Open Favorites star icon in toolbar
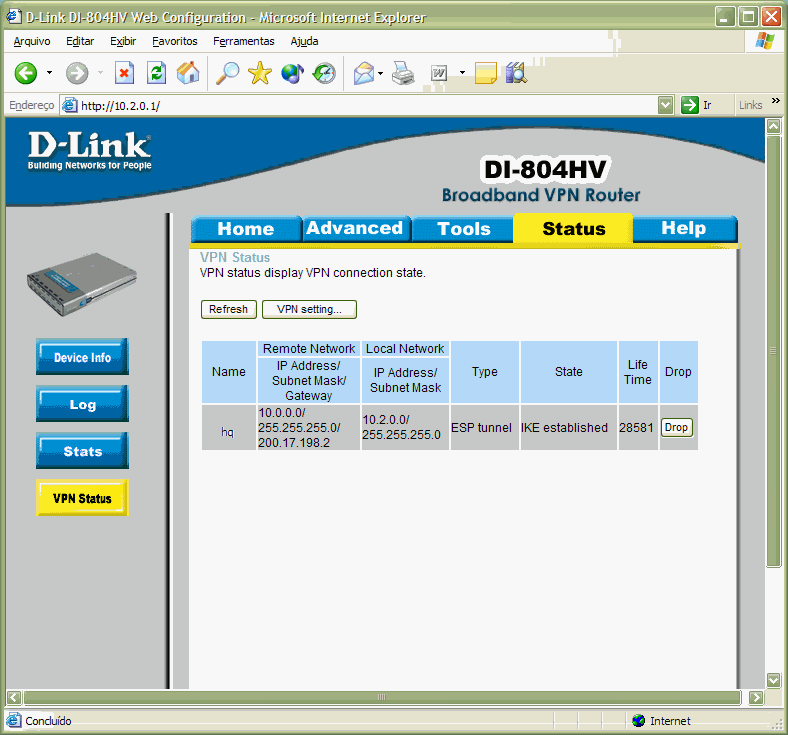Image resolution: width=788 pixels, height=735 pixels. point(260,73)
